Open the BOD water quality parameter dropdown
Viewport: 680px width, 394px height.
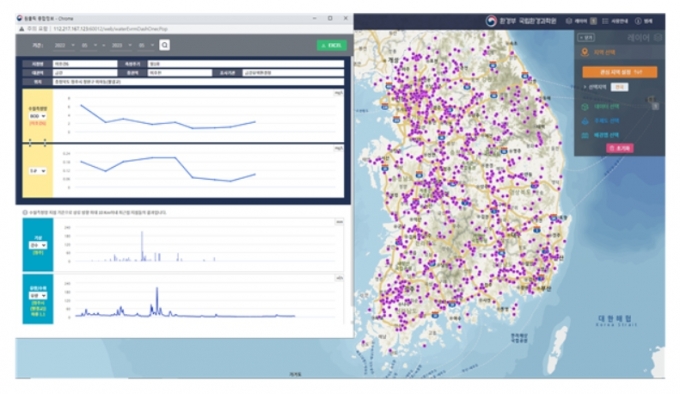click(x=37, y=116)
